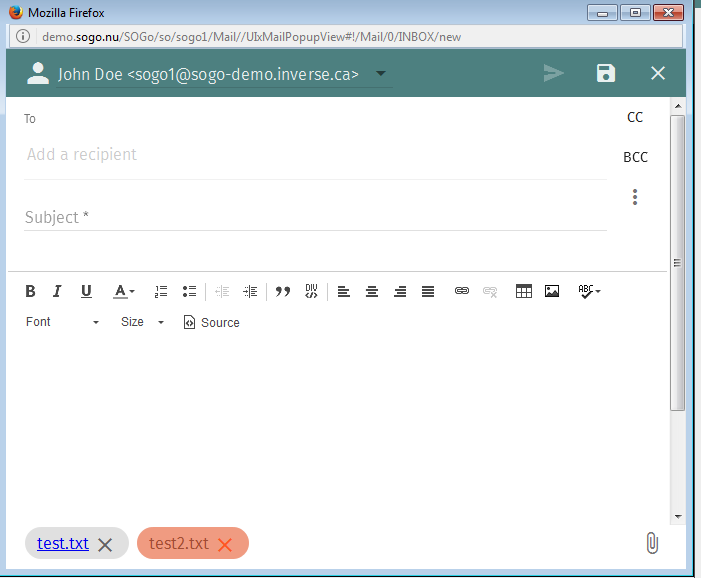Toggle underline text formatting

click(86, 291)
